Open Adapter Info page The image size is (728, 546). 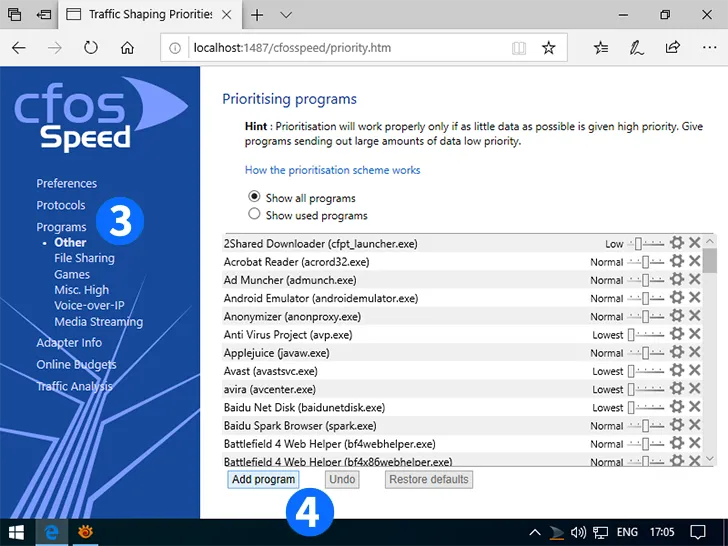tap(69, 343)
